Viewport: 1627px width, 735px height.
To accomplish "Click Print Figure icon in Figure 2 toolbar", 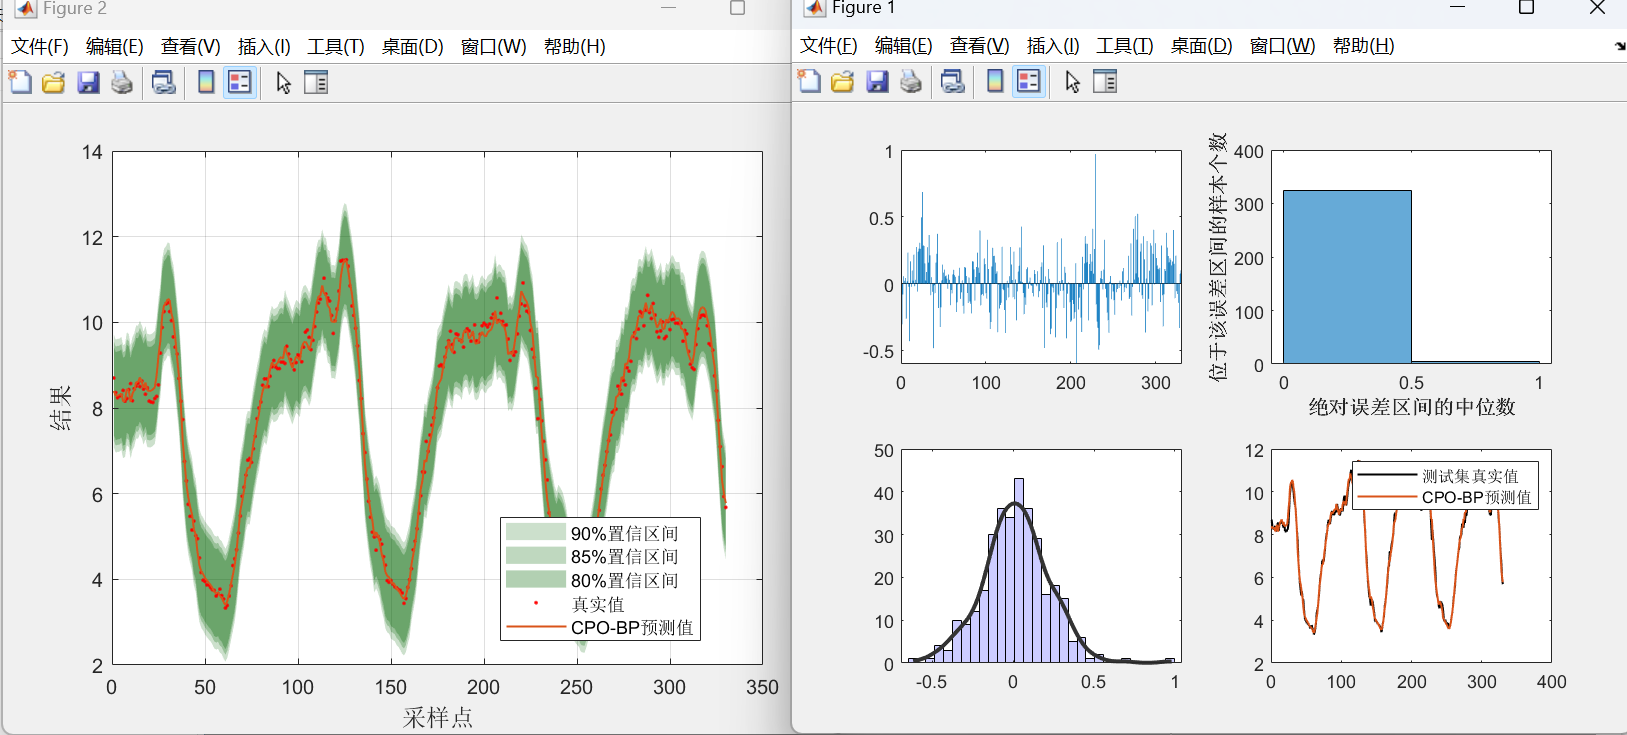I will (x=122, y=82).
